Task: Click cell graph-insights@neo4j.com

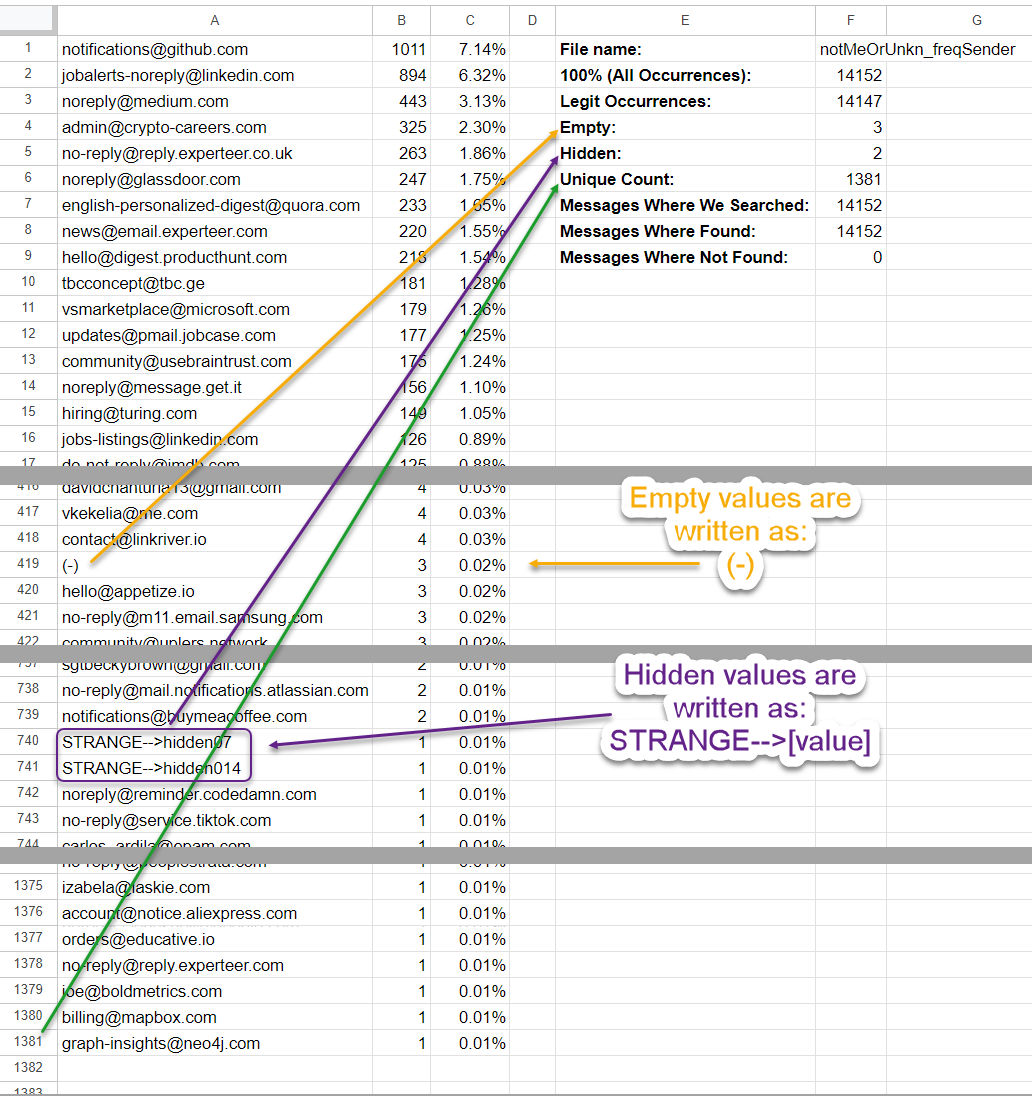Action: [215, 1043]
